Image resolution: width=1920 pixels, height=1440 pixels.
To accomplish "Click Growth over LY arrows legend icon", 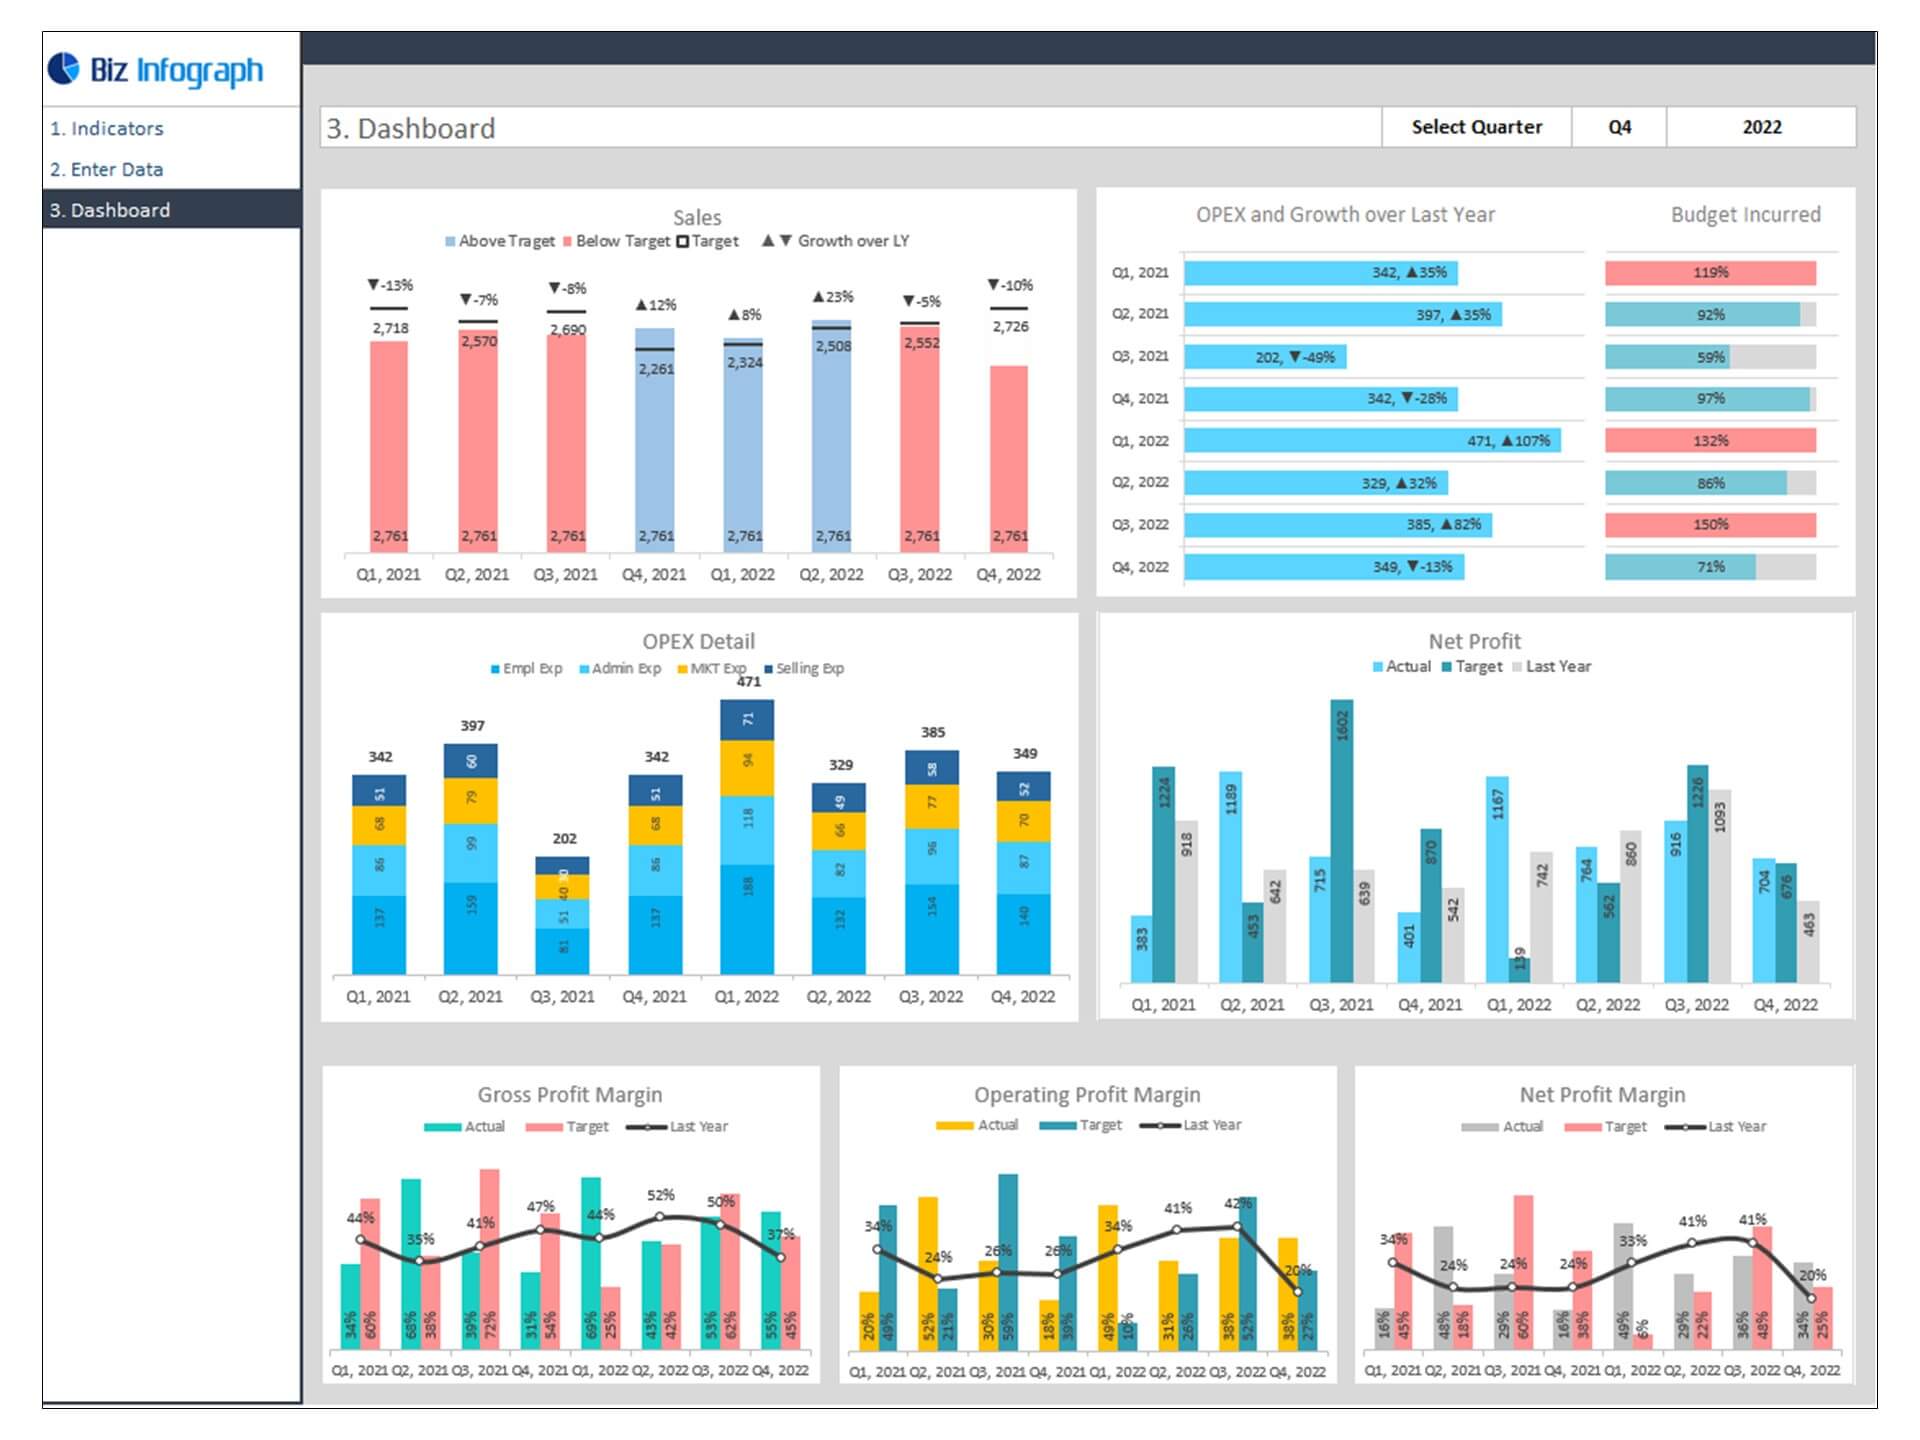I will 777,241.
